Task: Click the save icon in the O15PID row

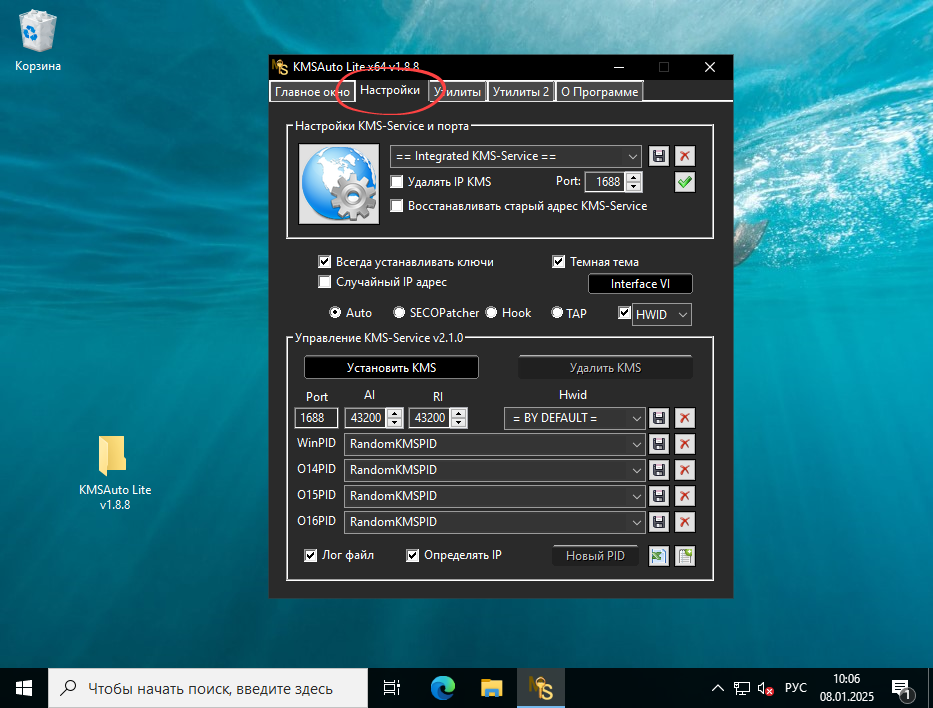Action: [659, 496]
